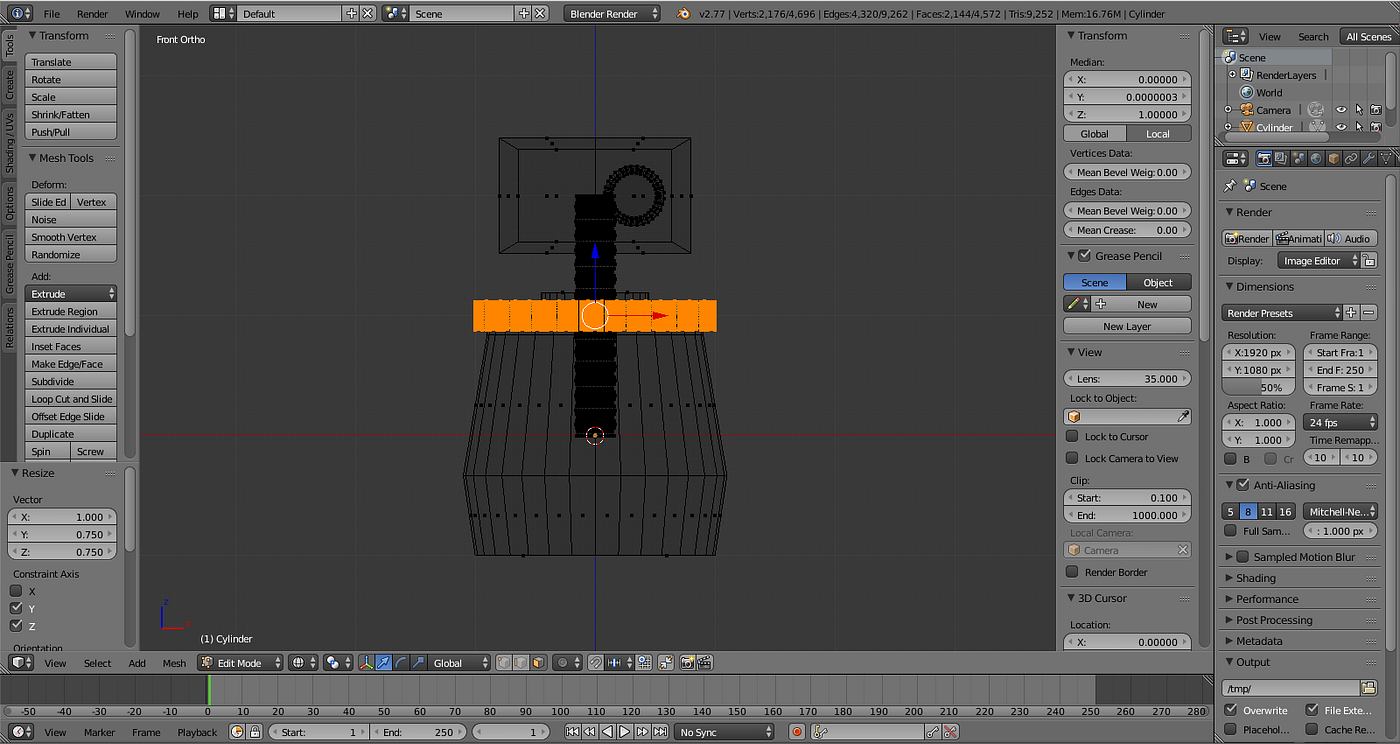Open the Blender Render engine dropdown
The image size is (1400, 744).
click(612, 14)
